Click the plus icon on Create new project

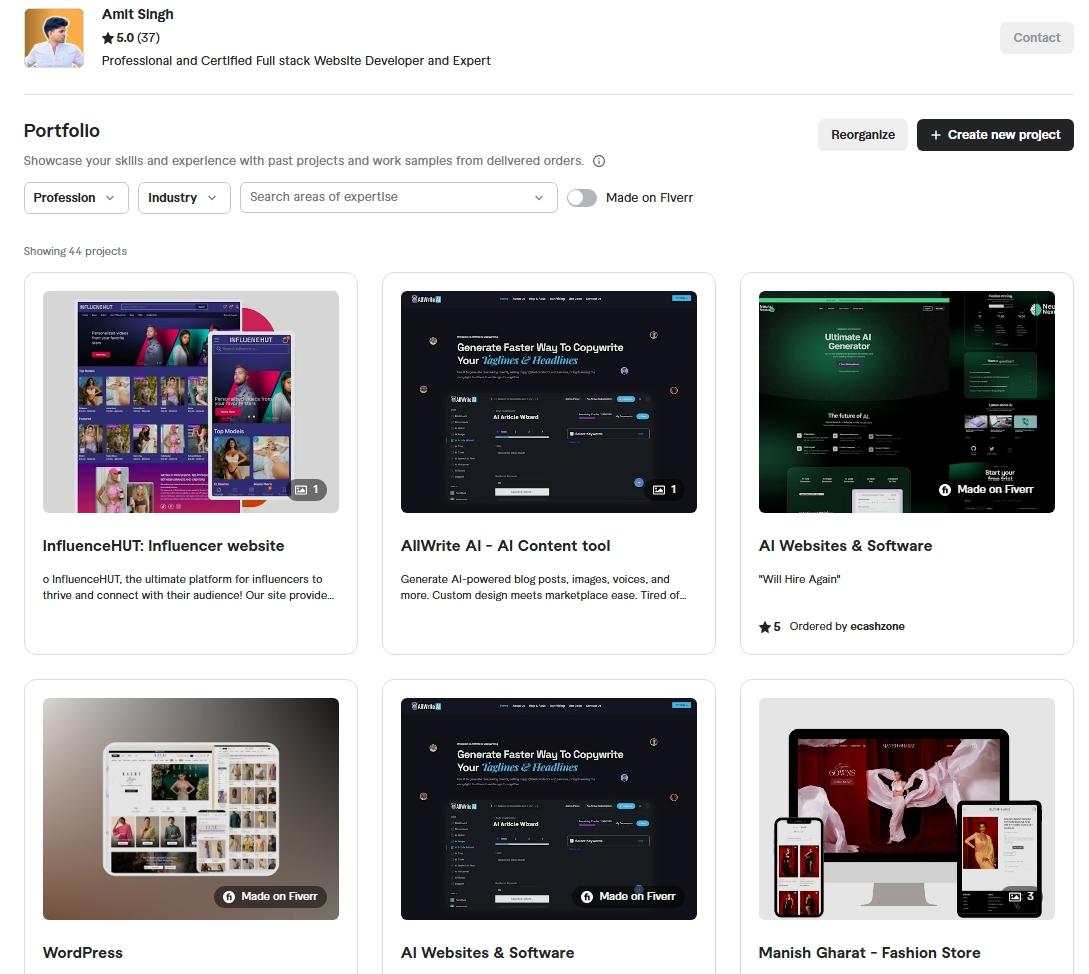click(934, 135)
